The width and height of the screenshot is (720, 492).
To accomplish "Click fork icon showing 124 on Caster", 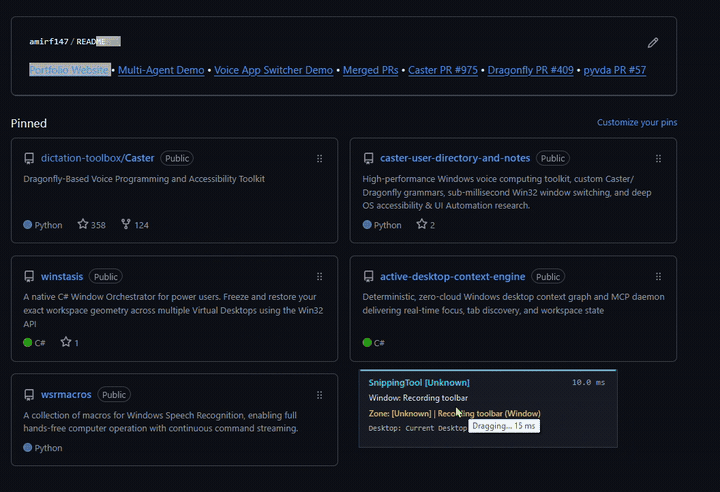I will [x=126, y=224].
